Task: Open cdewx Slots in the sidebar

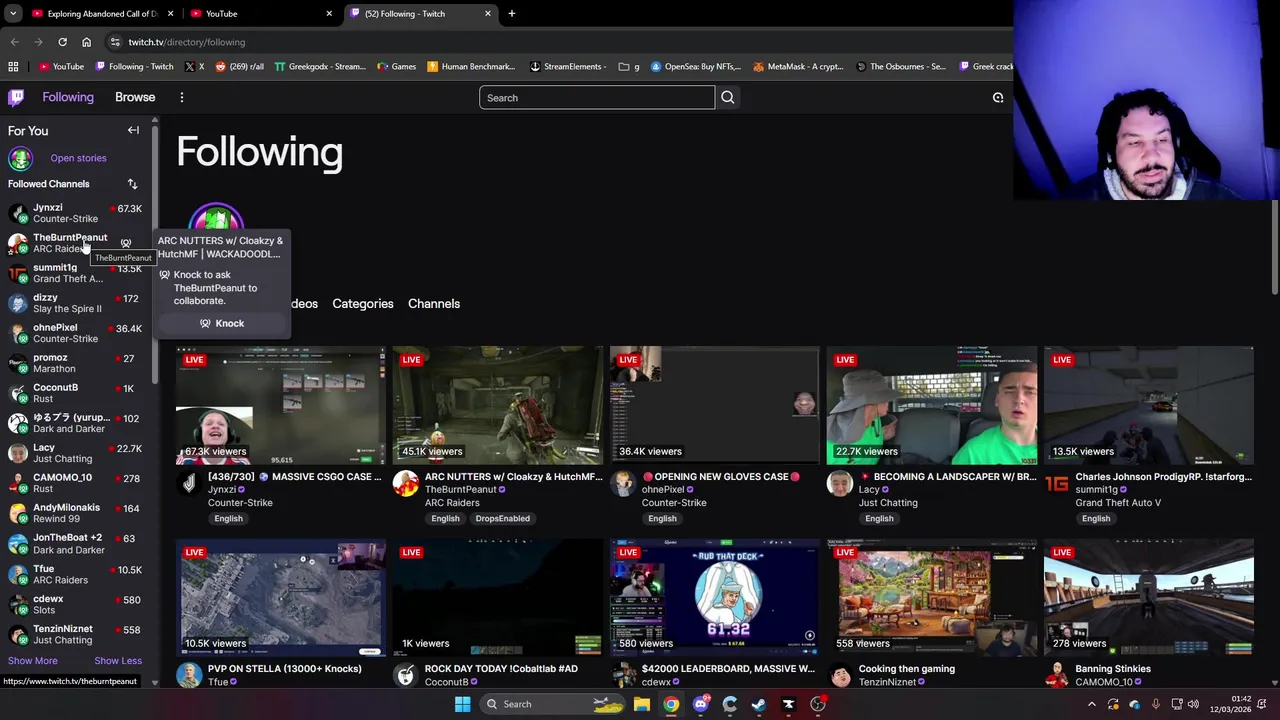Action: coord(75,604)
